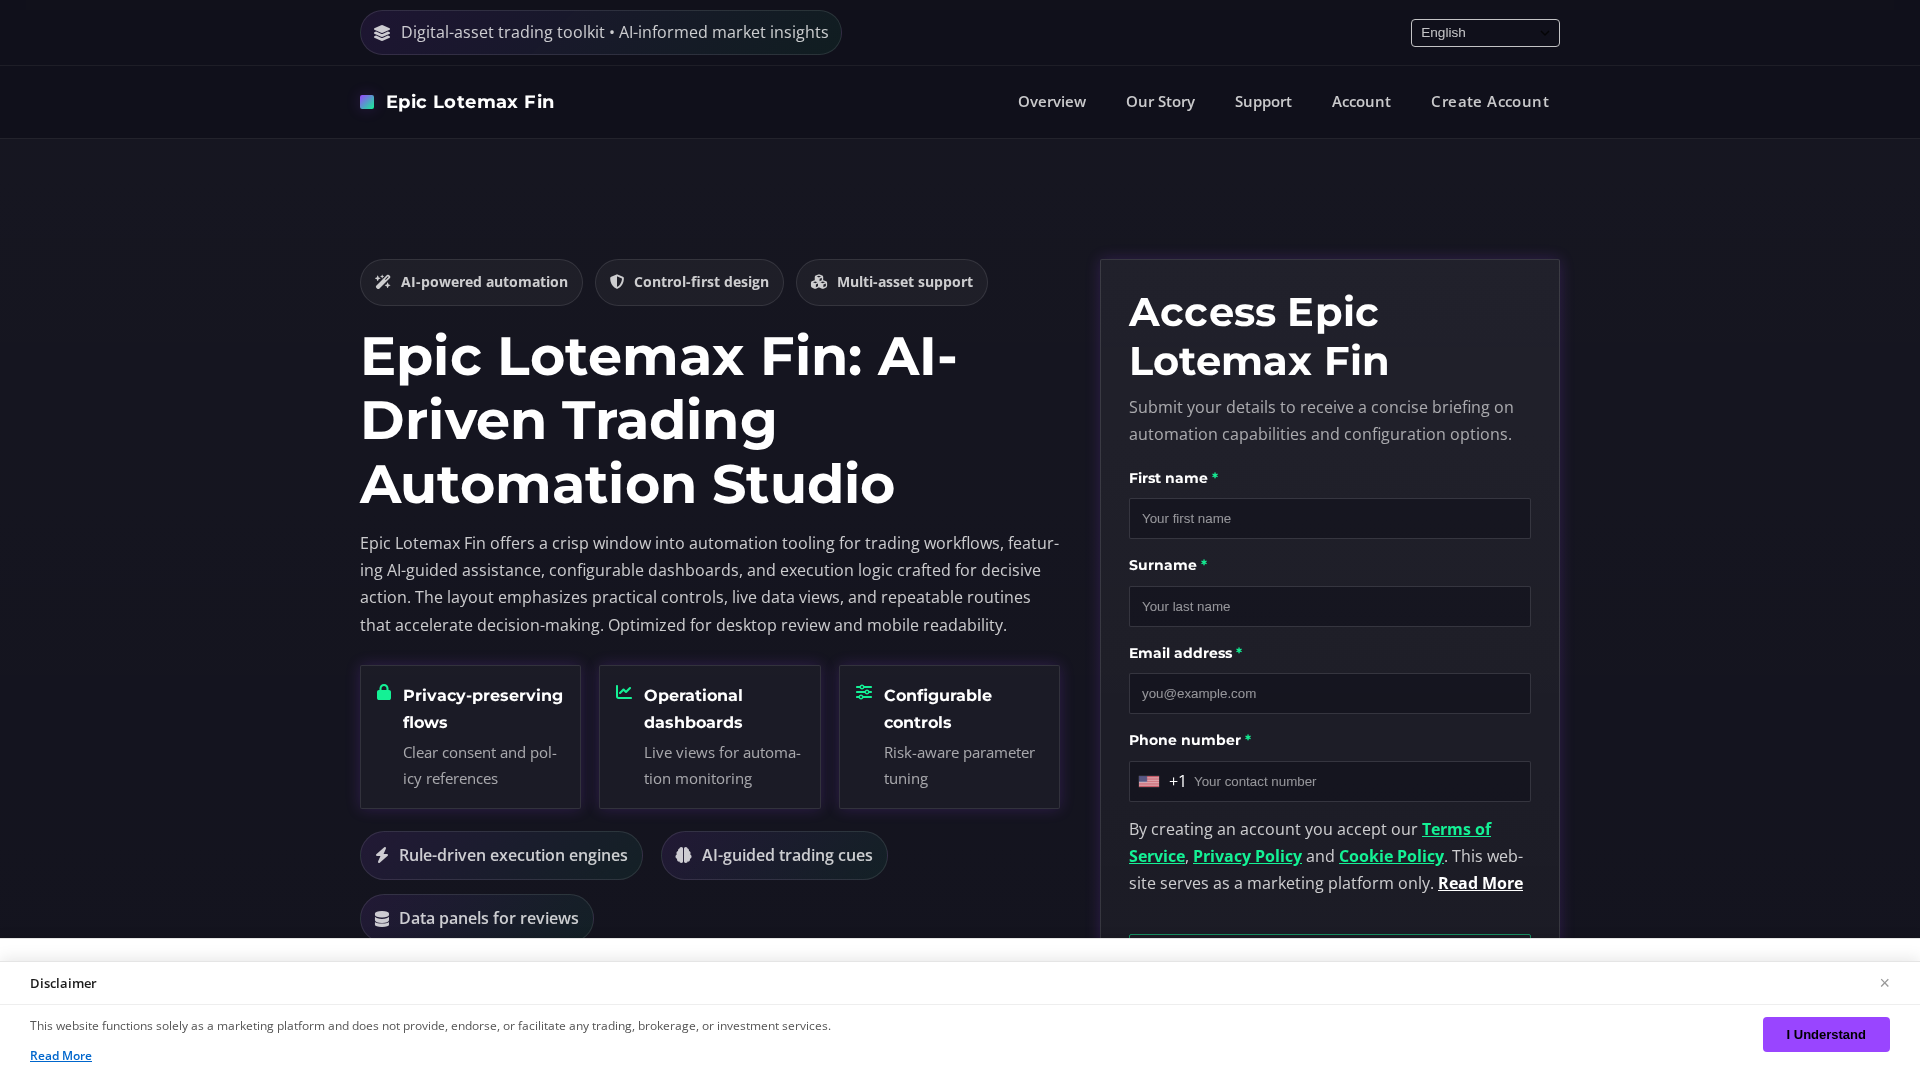Click the 'Live views for automation monitoring' text

(x=722, y=765)
